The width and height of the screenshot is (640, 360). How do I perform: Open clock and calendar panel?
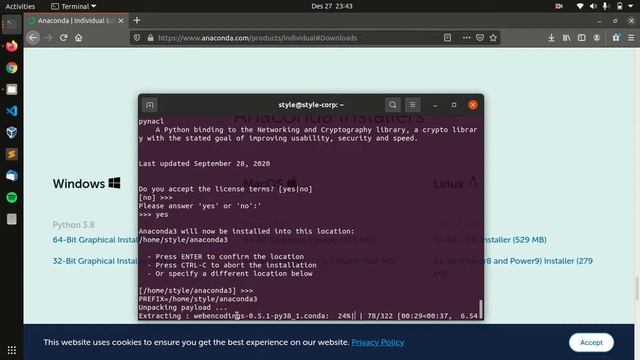[332, 6]
